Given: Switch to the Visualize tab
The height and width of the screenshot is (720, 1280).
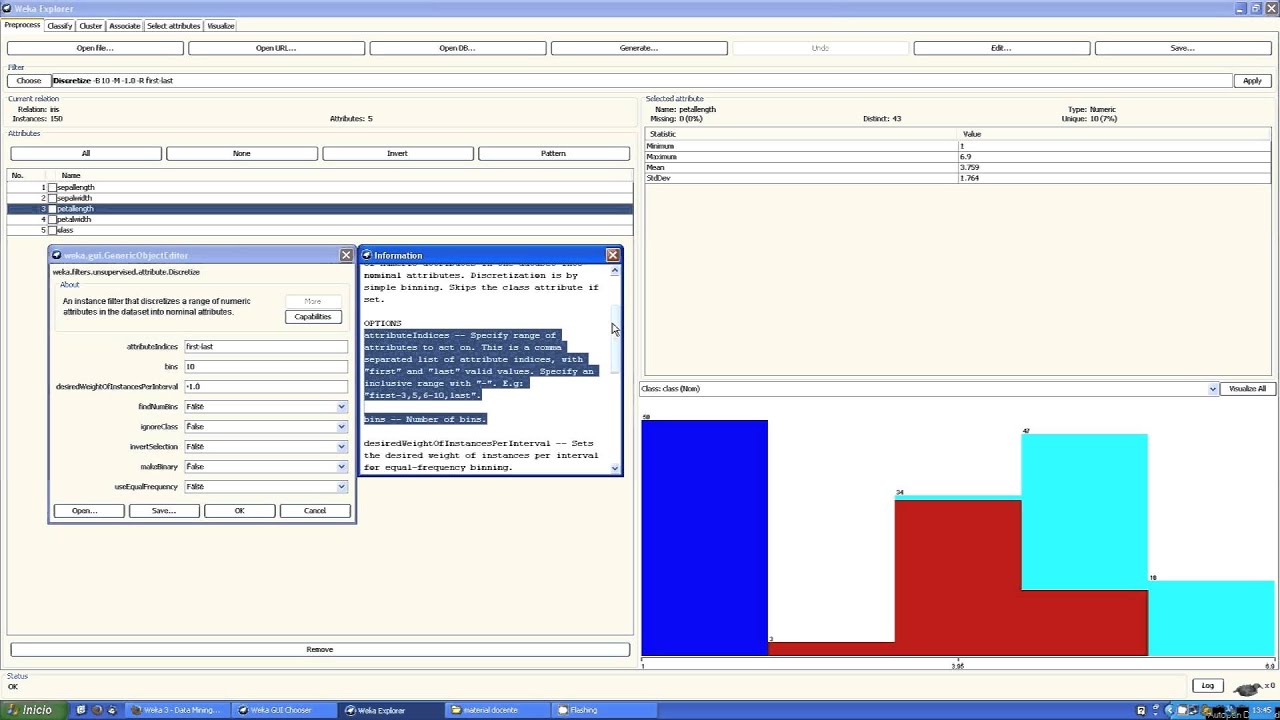Looking at the screenshot, I should (221, 25).
